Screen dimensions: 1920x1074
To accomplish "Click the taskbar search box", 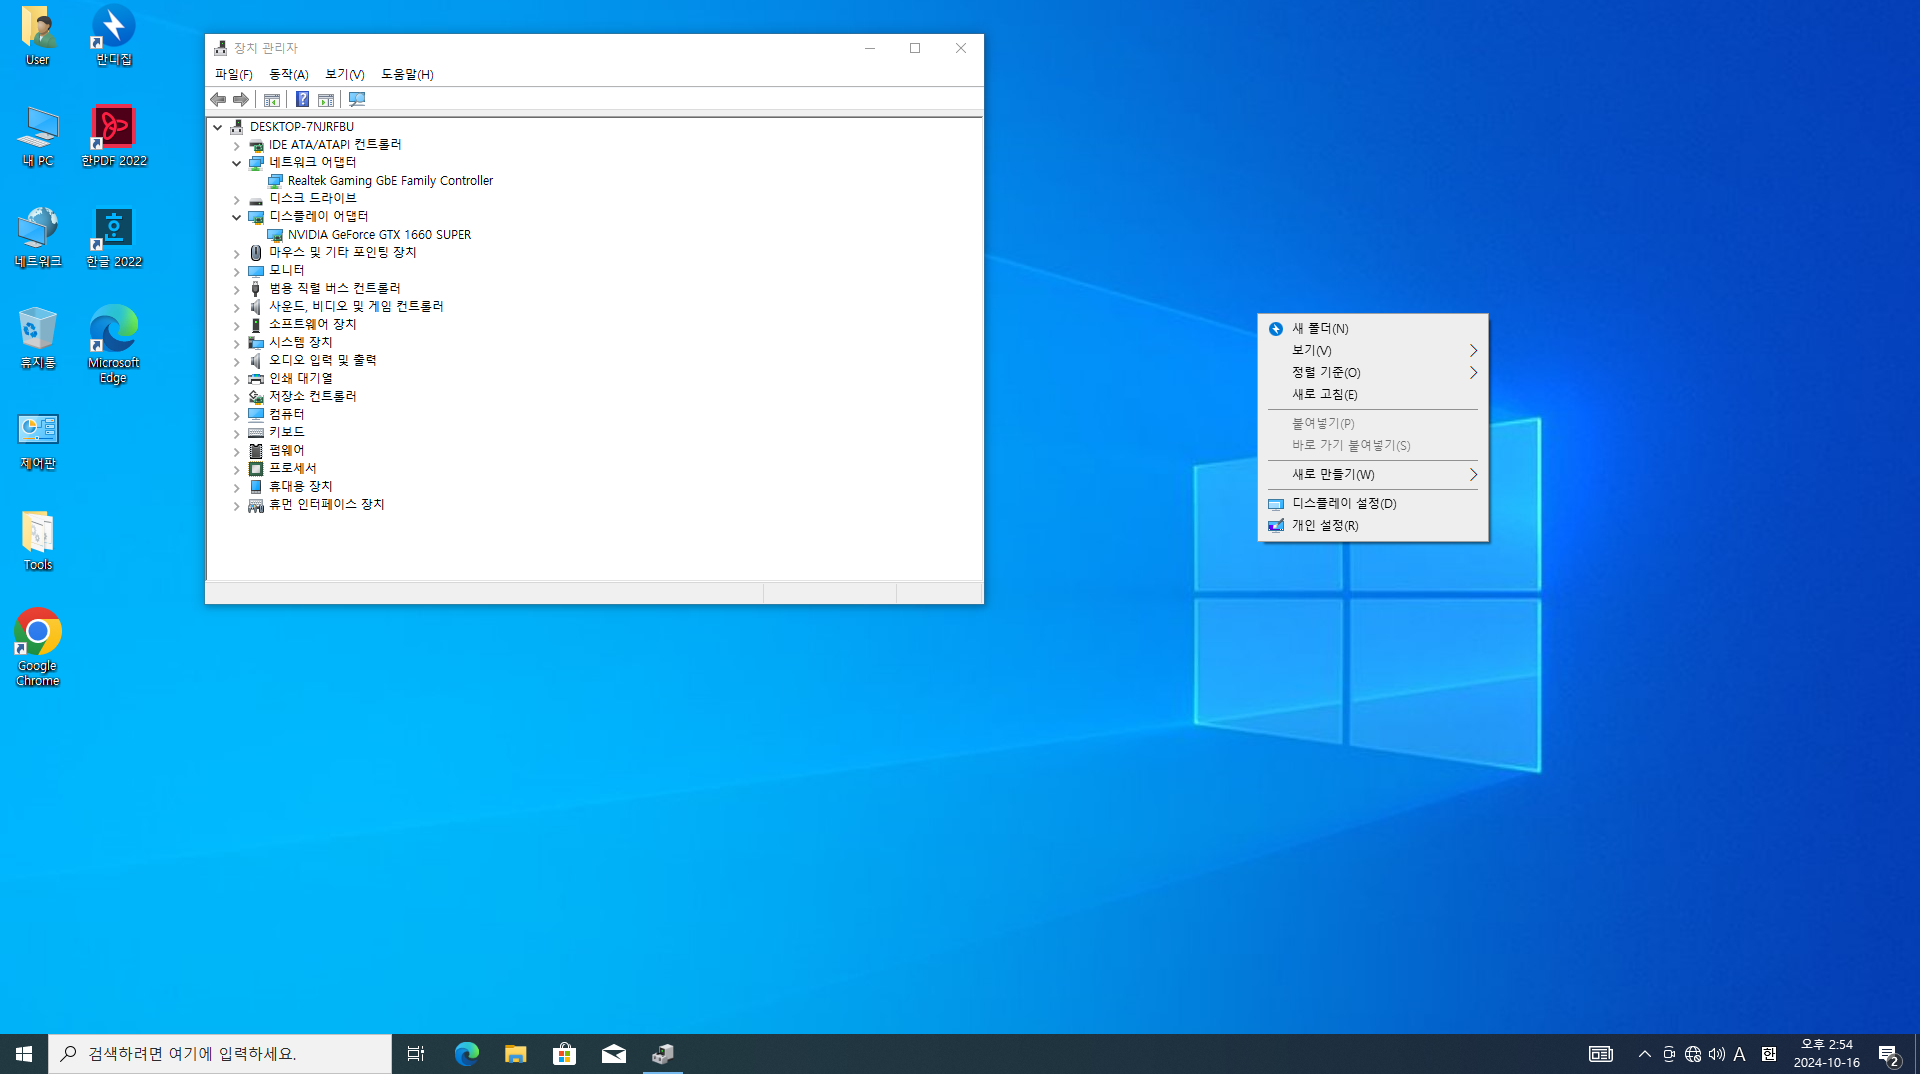I will [x=220, y=1054].
